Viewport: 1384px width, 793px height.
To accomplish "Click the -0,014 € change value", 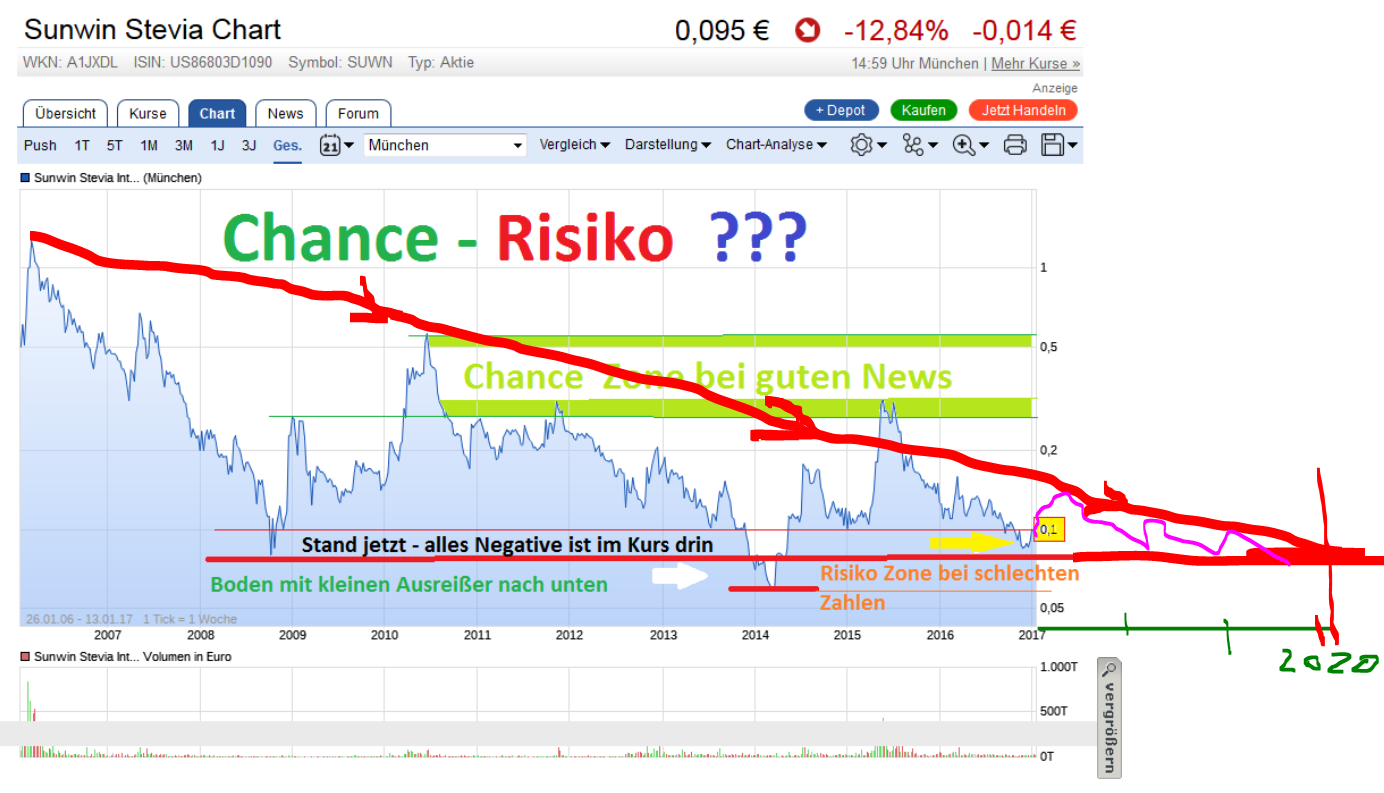I will tap(1023, 31).
